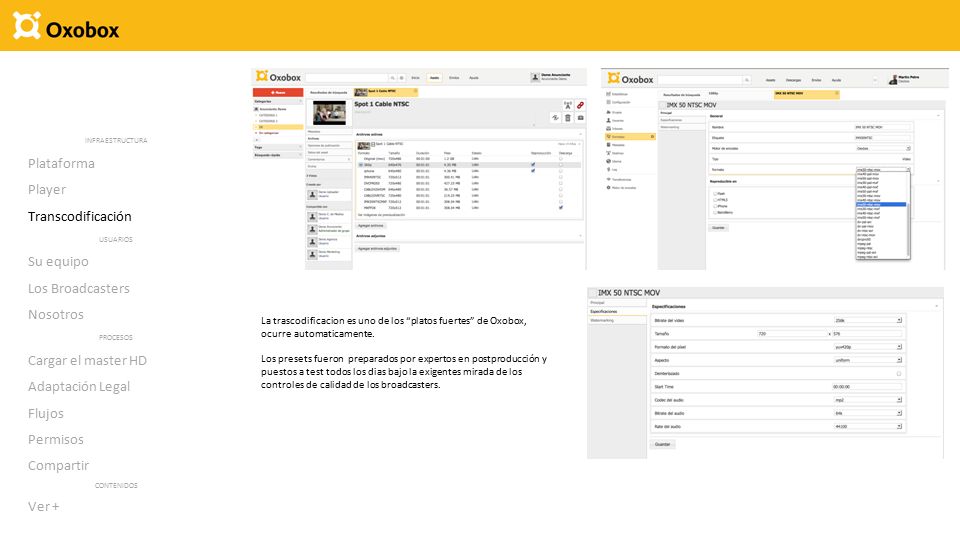Open the Codec del audio dropdown

coord(868,400)
